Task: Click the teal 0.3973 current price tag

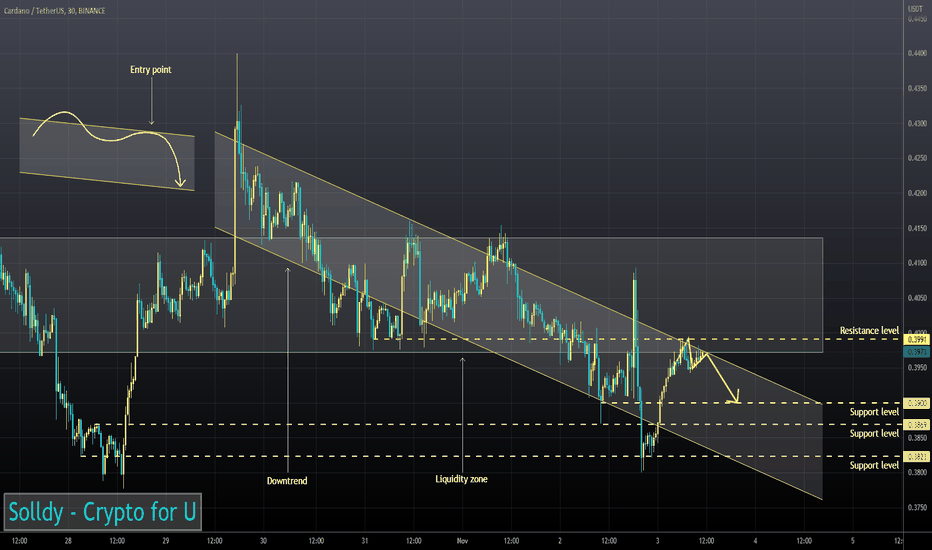Action: pyautogui.click(x=916, y=352)
